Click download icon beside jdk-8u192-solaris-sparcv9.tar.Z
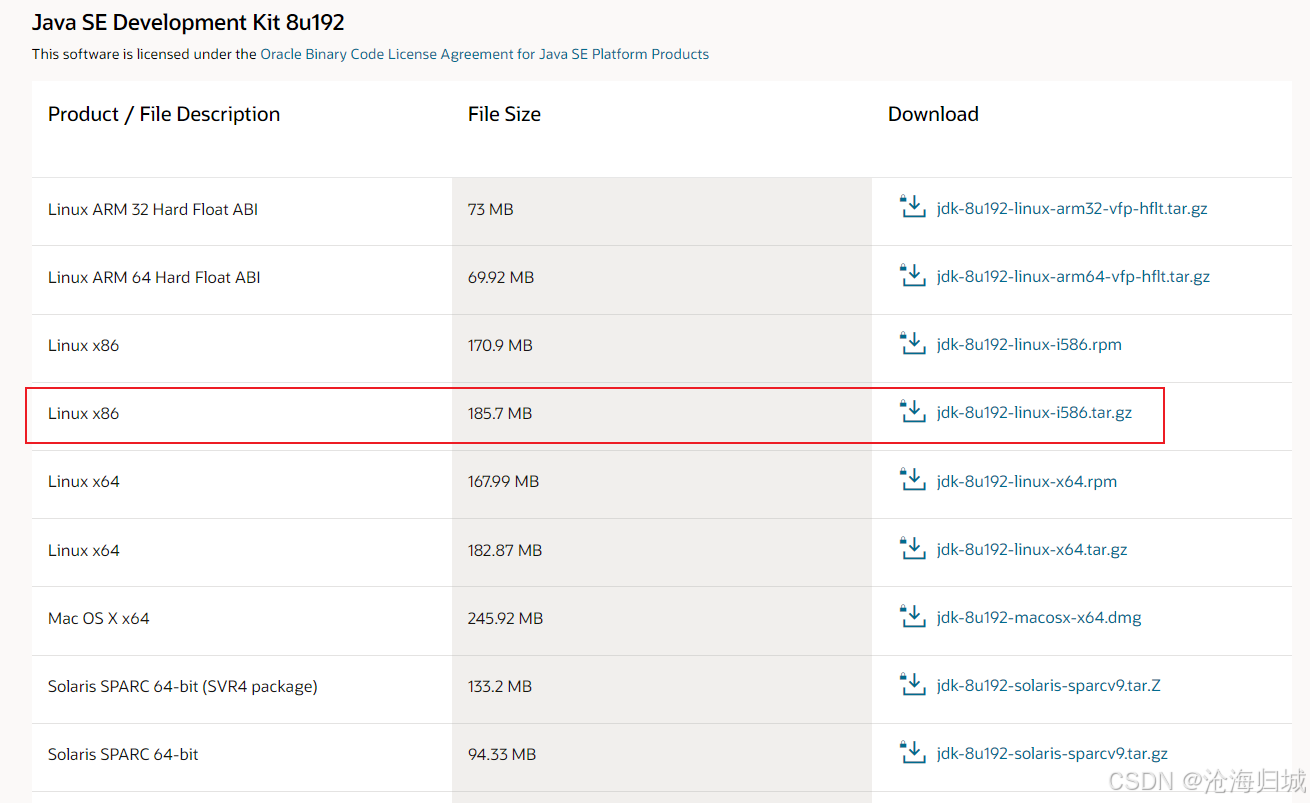The height and width of the screenshot is (803, 1310). point(913,684)
